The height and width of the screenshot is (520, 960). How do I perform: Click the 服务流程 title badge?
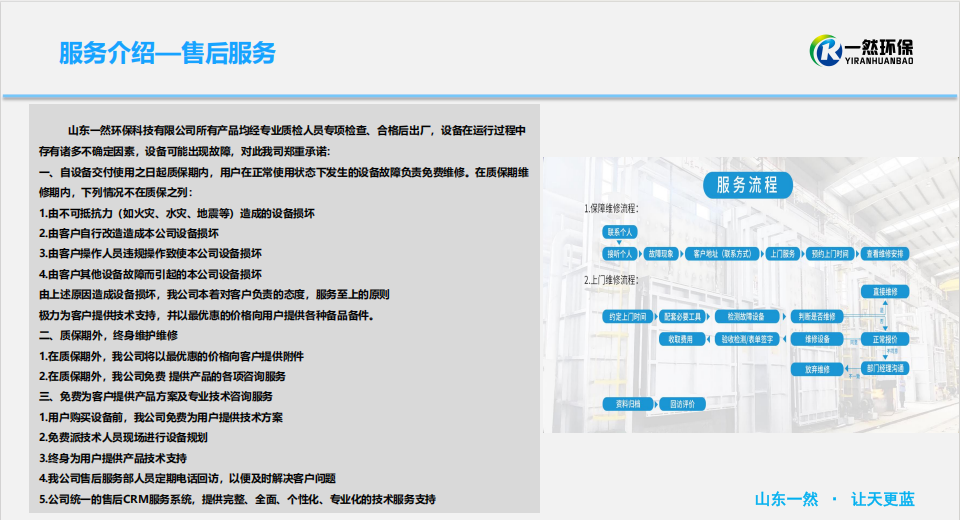tap(747, 184)
